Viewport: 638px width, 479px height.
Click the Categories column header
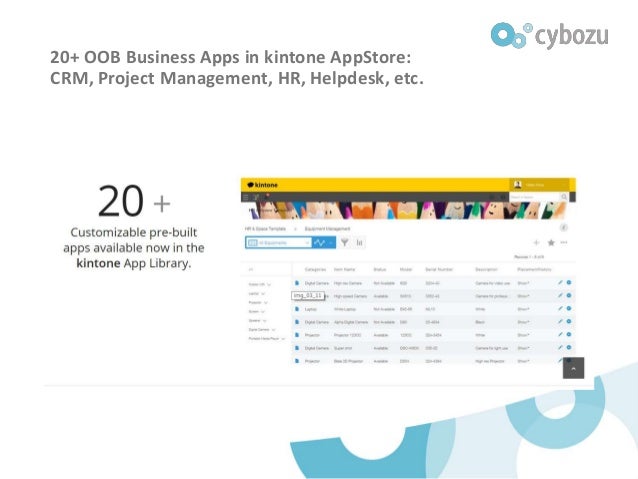(x=315, y=269)
